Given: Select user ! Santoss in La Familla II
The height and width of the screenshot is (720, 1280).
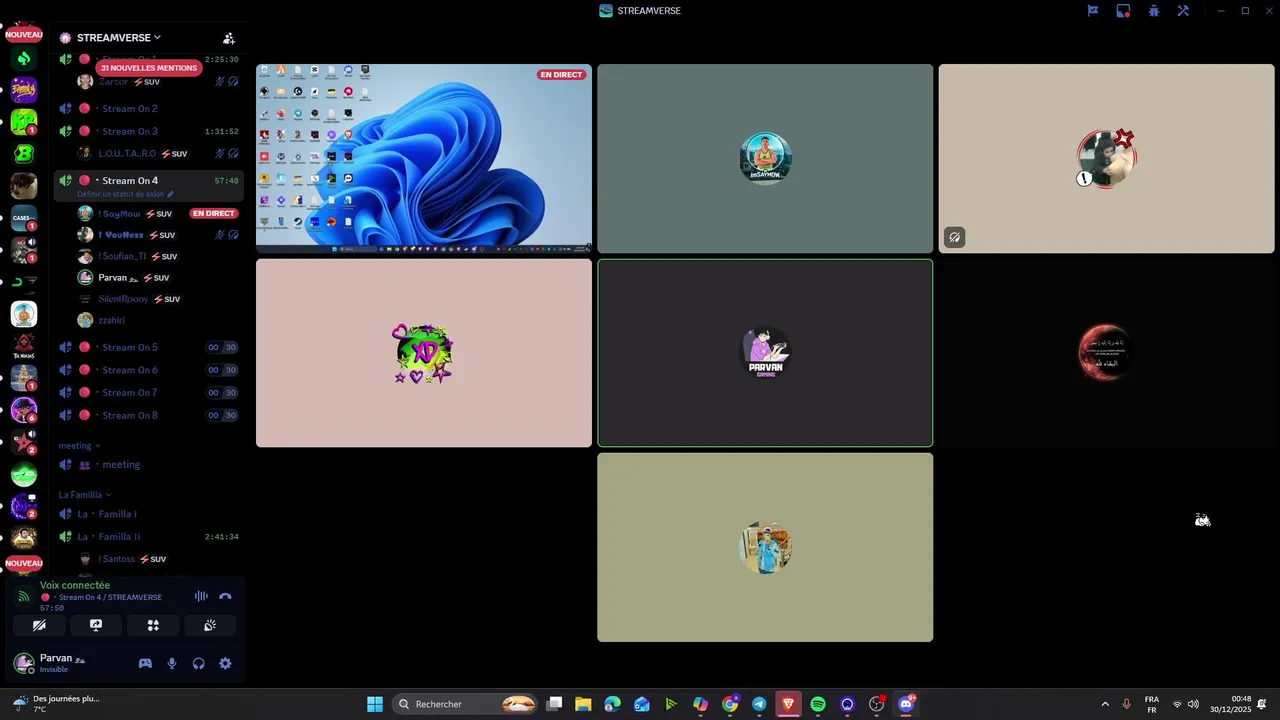Looking at the screenshot, I should pyautogui.click(x=116, y=559).
